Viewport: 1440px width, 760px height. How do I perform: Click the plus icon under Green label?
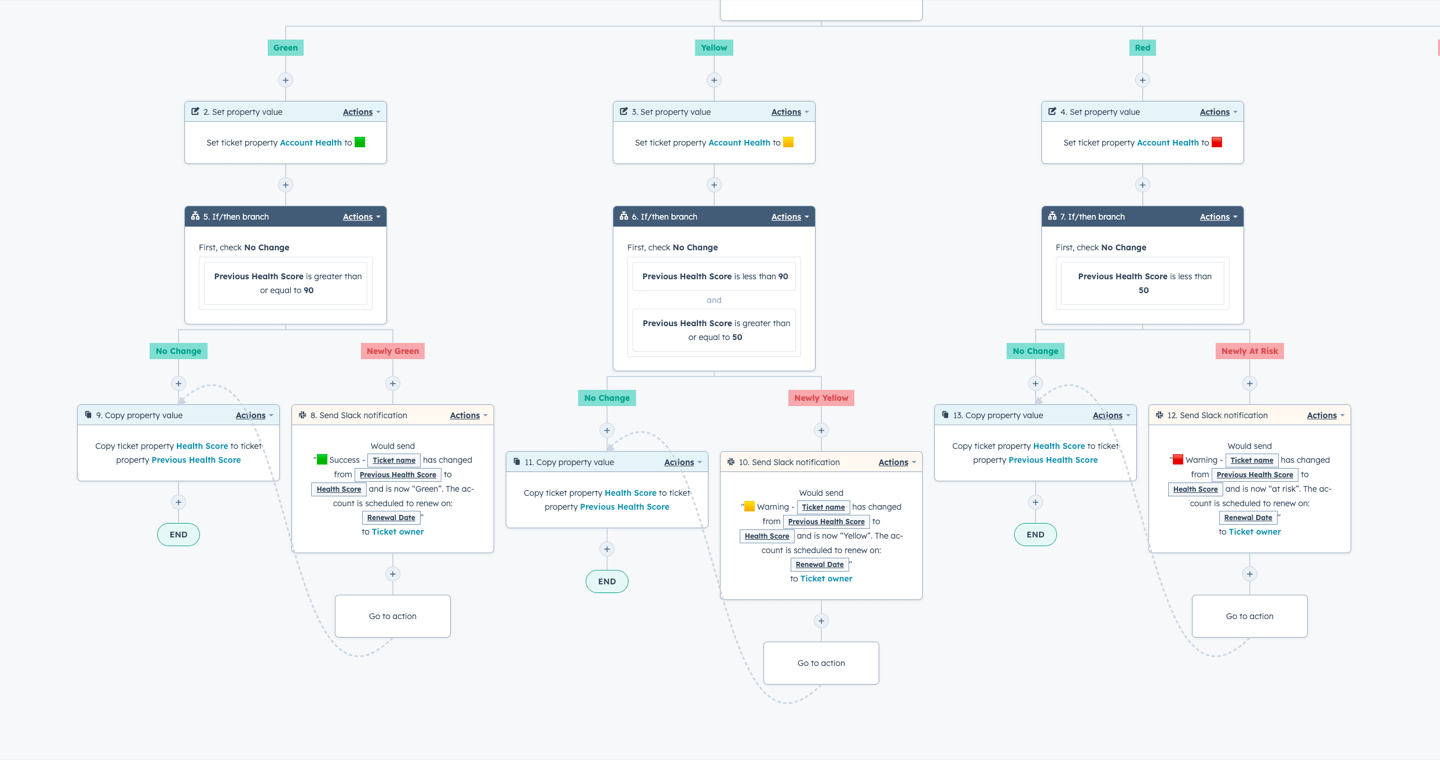[285, 80]
